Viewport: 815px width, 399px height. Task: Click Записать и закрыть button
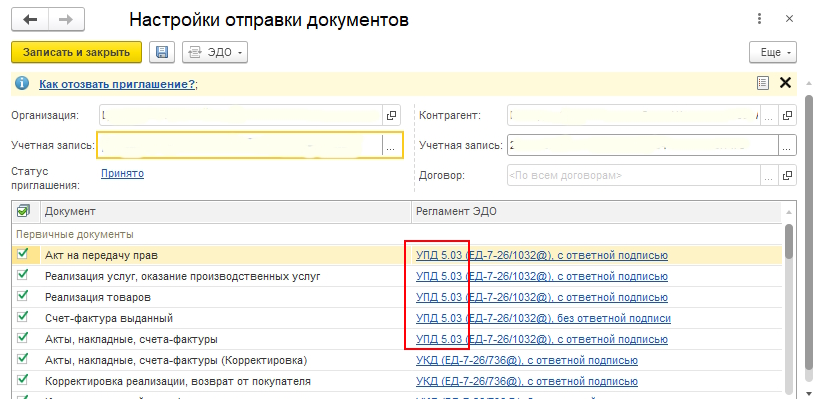76,52
